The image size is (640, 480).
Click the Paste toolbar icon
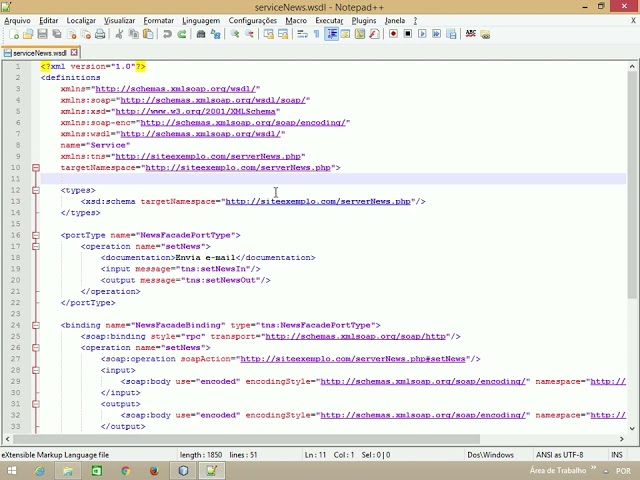click(x=149, y=34)
